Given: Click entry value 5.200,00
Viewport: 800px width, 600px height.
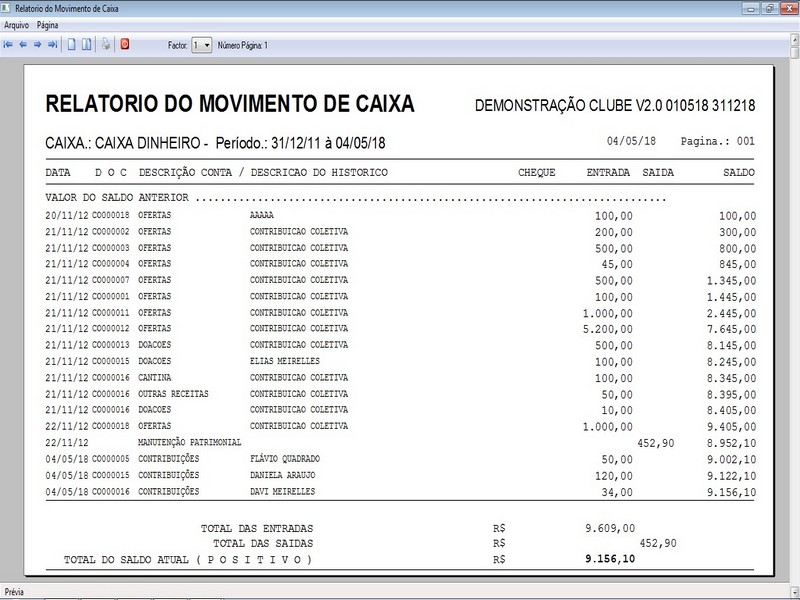Looking at the screenshot, I should point(608,330).
